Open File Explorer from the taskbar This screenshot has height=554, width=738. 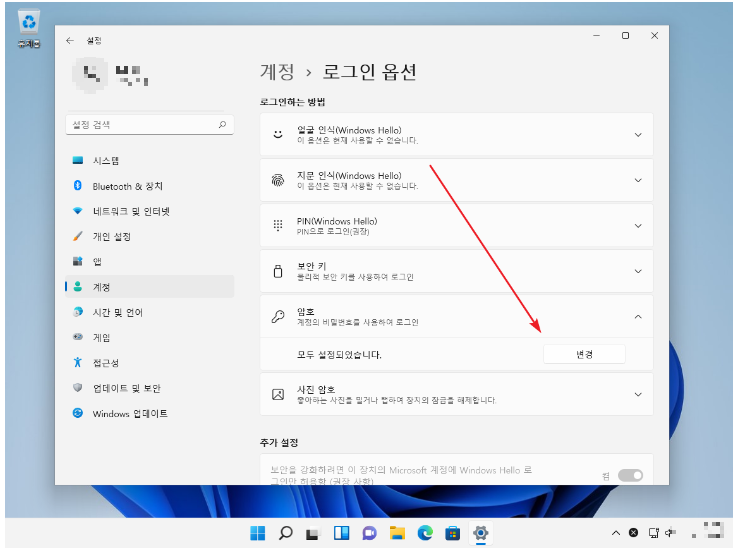397,533
